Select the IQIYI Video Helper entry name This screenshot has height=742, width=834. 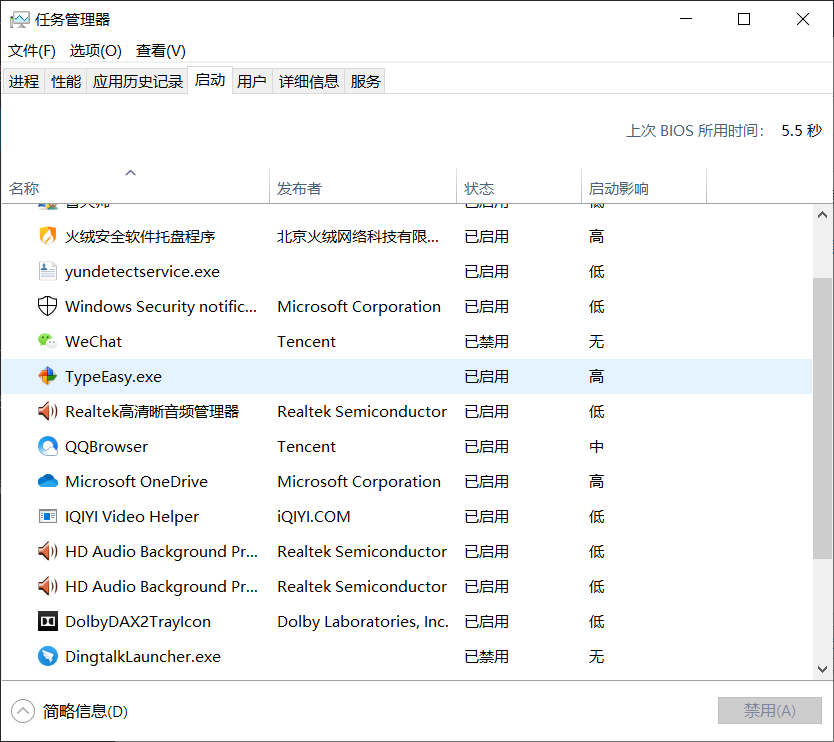tap(132, 516)
